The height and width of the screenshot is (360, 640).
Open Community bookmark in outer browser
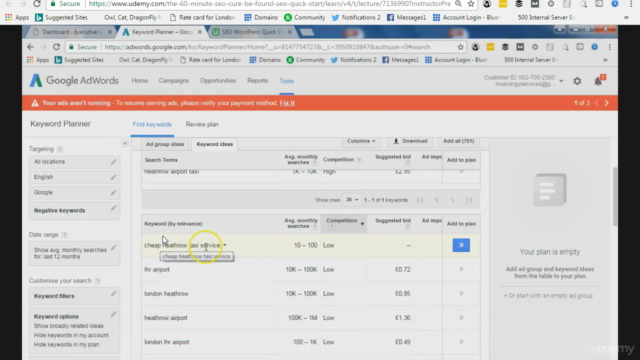[x=304, y=18]
